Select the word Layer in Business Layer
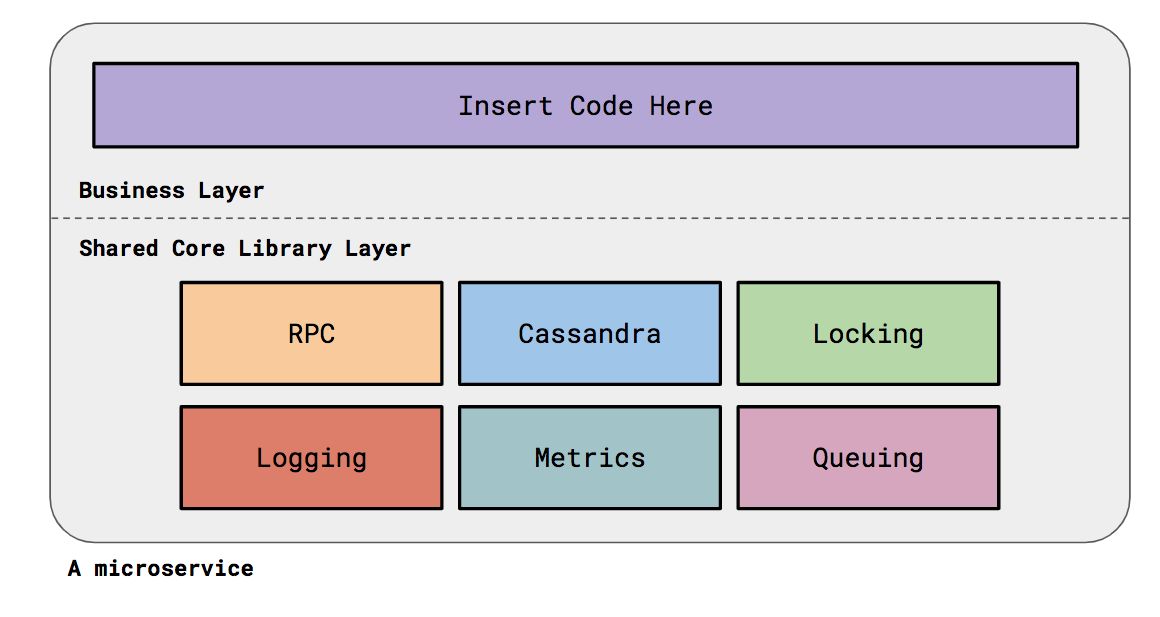 tap(231, 191)
